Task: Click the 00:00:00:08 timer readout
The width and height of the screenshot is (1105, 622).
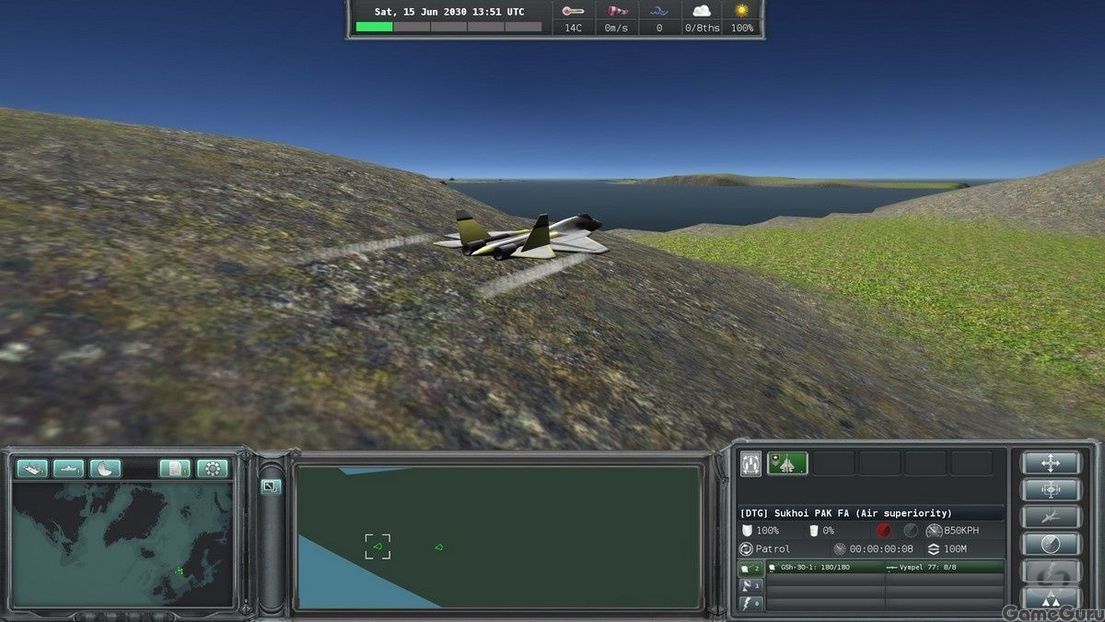Action: pyautogui.click(x=881, y=549)
